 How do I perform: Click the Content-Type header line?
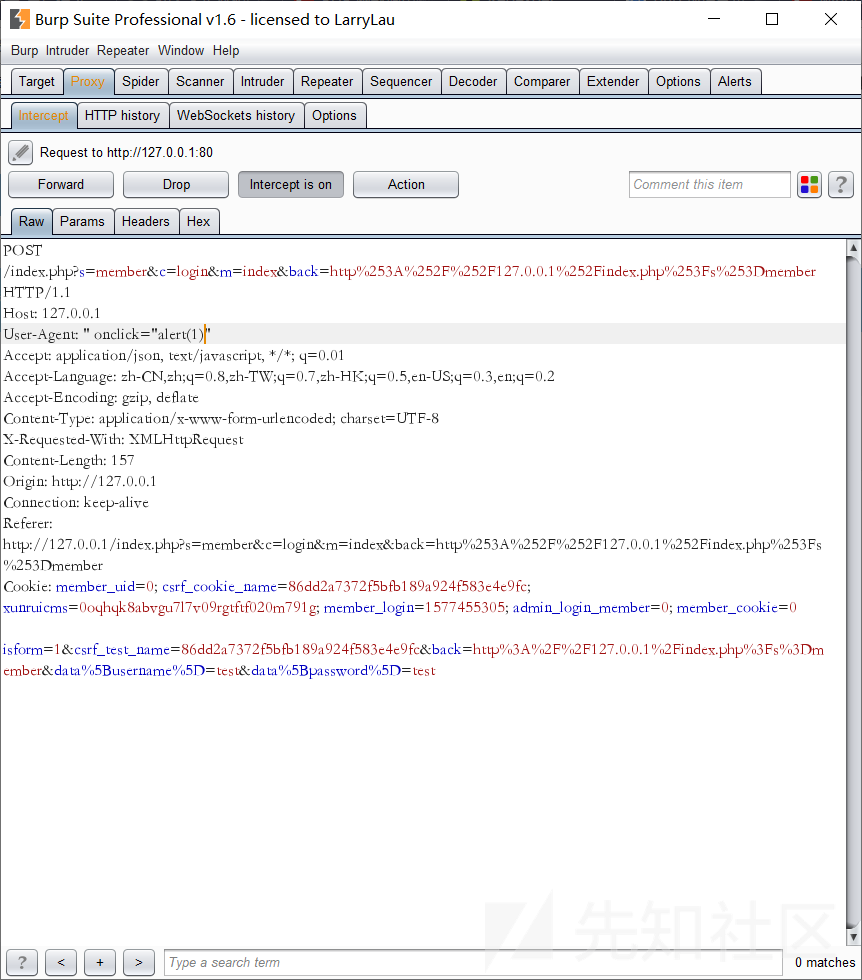point(221,418)
